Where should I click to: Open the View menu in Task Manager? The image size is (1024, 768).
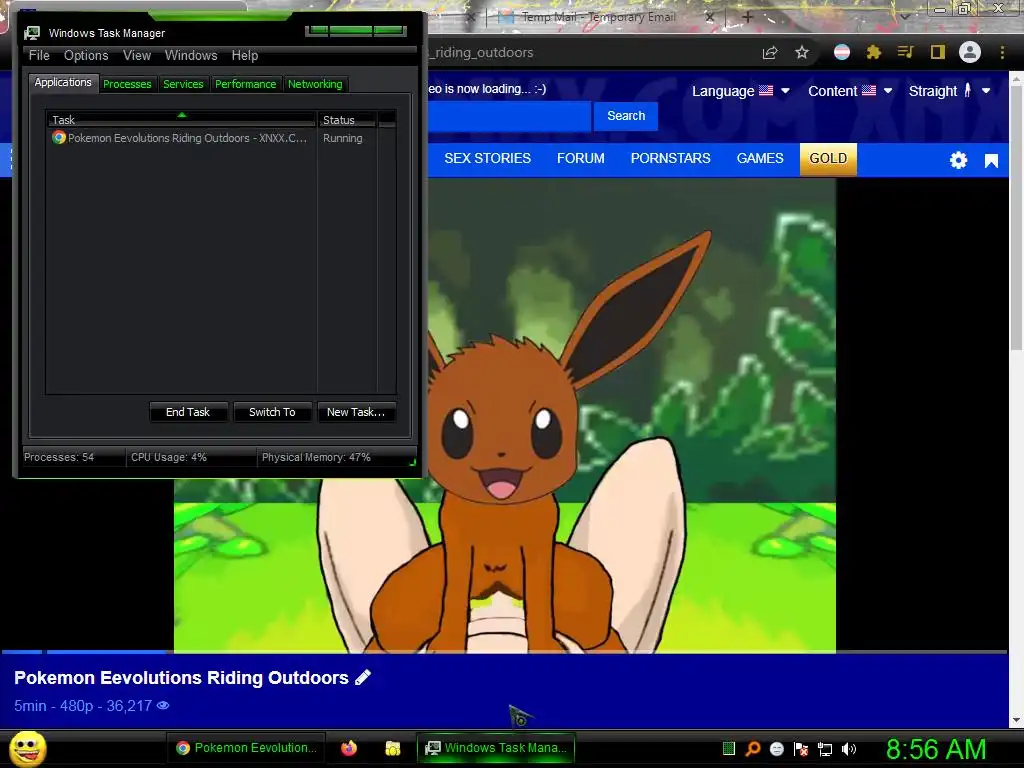[137, 56]
